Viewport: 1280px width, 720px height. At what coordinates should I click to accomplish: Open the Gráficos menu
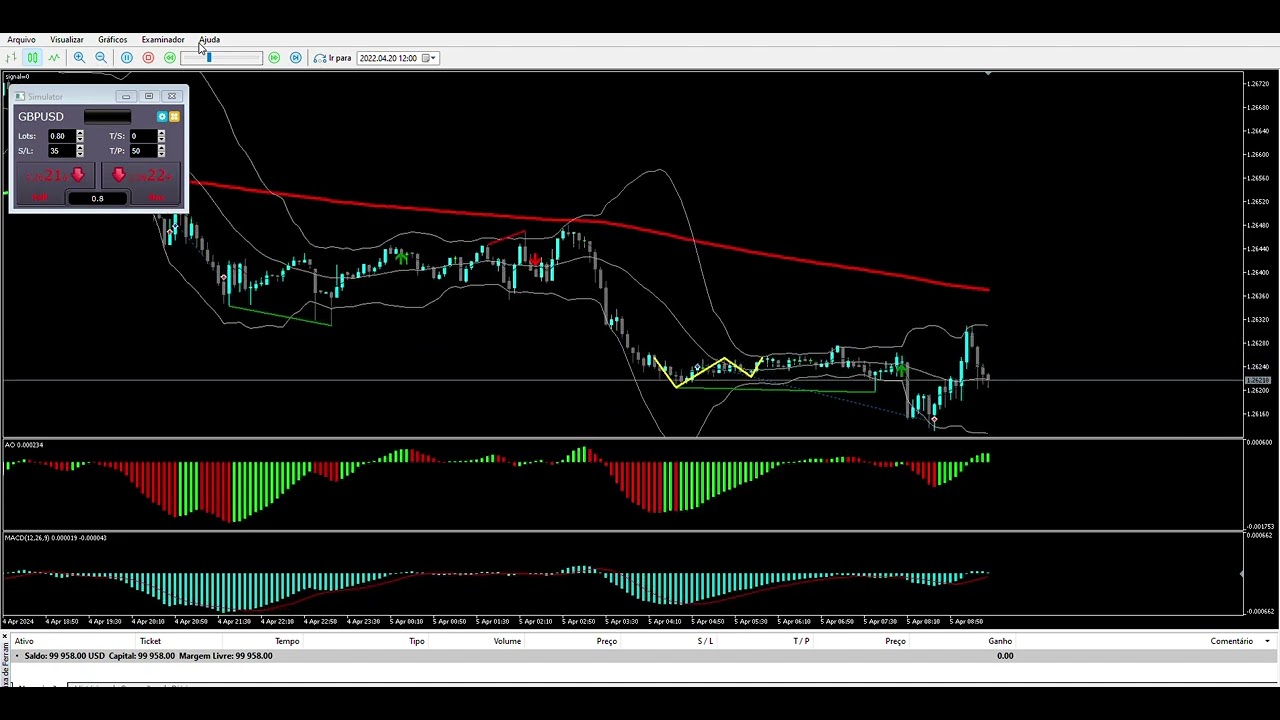pos(112,40)
